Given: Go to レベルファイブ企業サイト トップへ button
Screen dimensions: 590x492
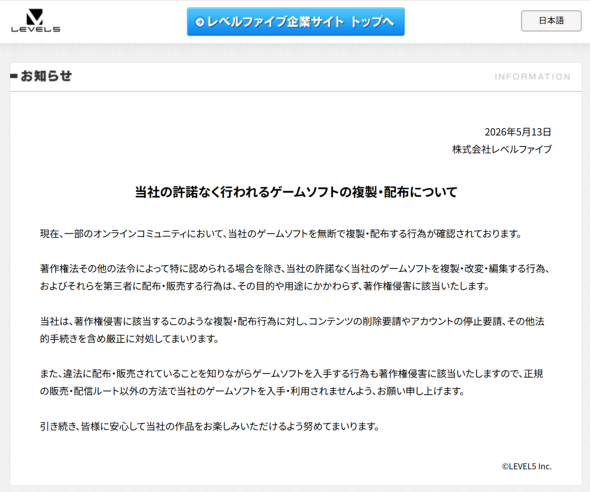Looking at the screenshot, I should 296,22.
